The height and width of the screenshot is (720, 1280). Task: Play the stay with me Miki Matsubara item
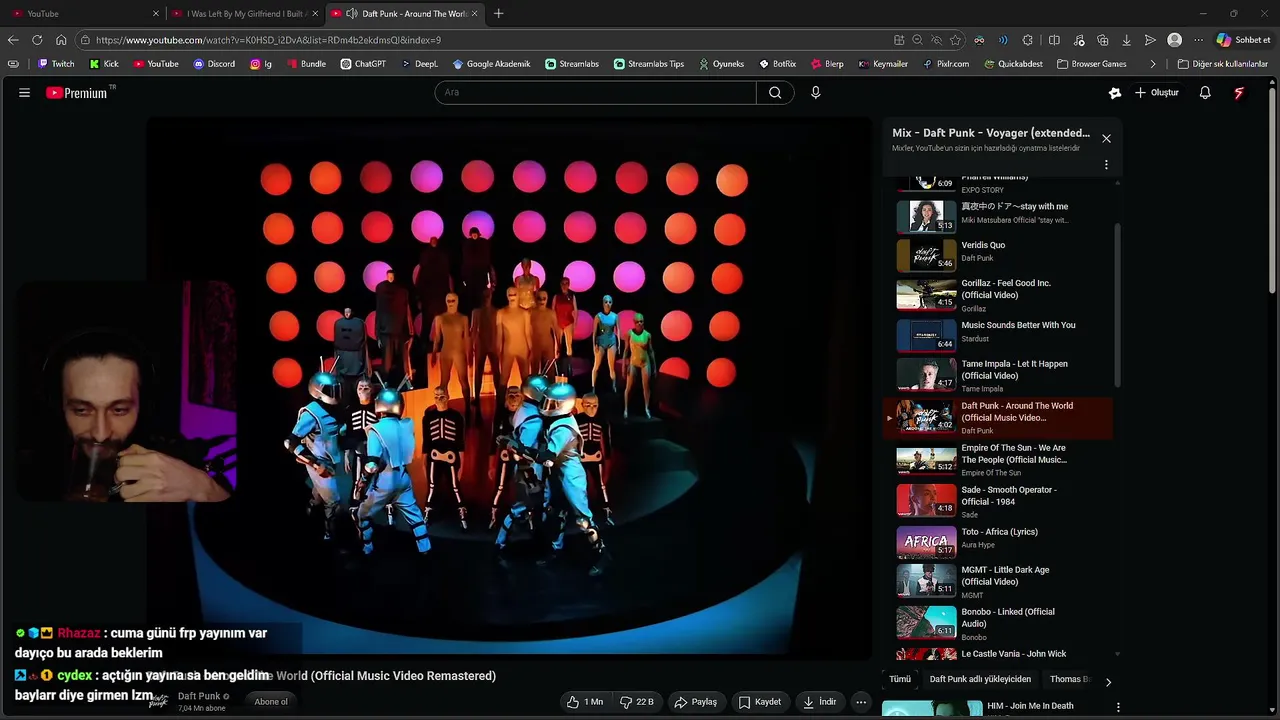click(x=998, y=216)
